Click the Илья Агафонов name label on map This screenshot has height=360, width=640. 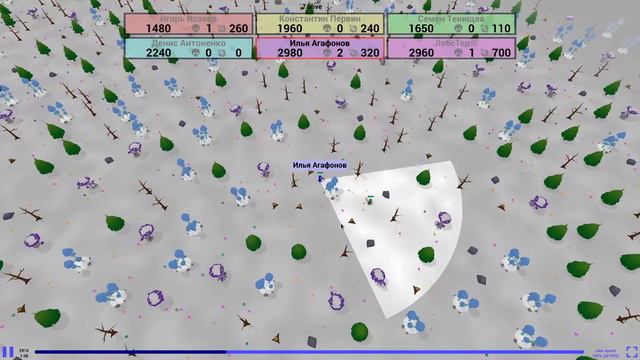click(x=320, y=165)
